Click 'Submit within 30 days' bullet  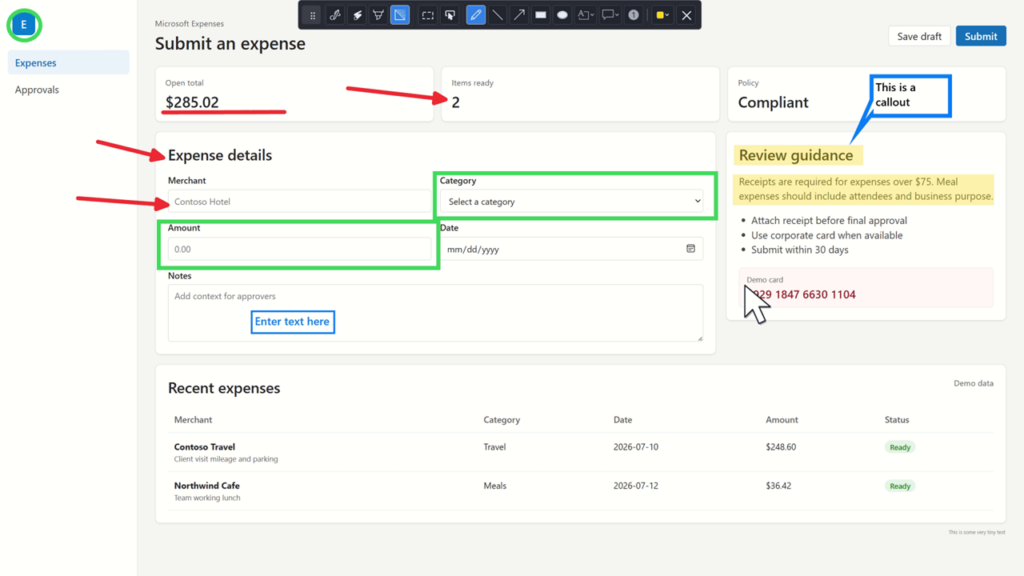point(799,249)
